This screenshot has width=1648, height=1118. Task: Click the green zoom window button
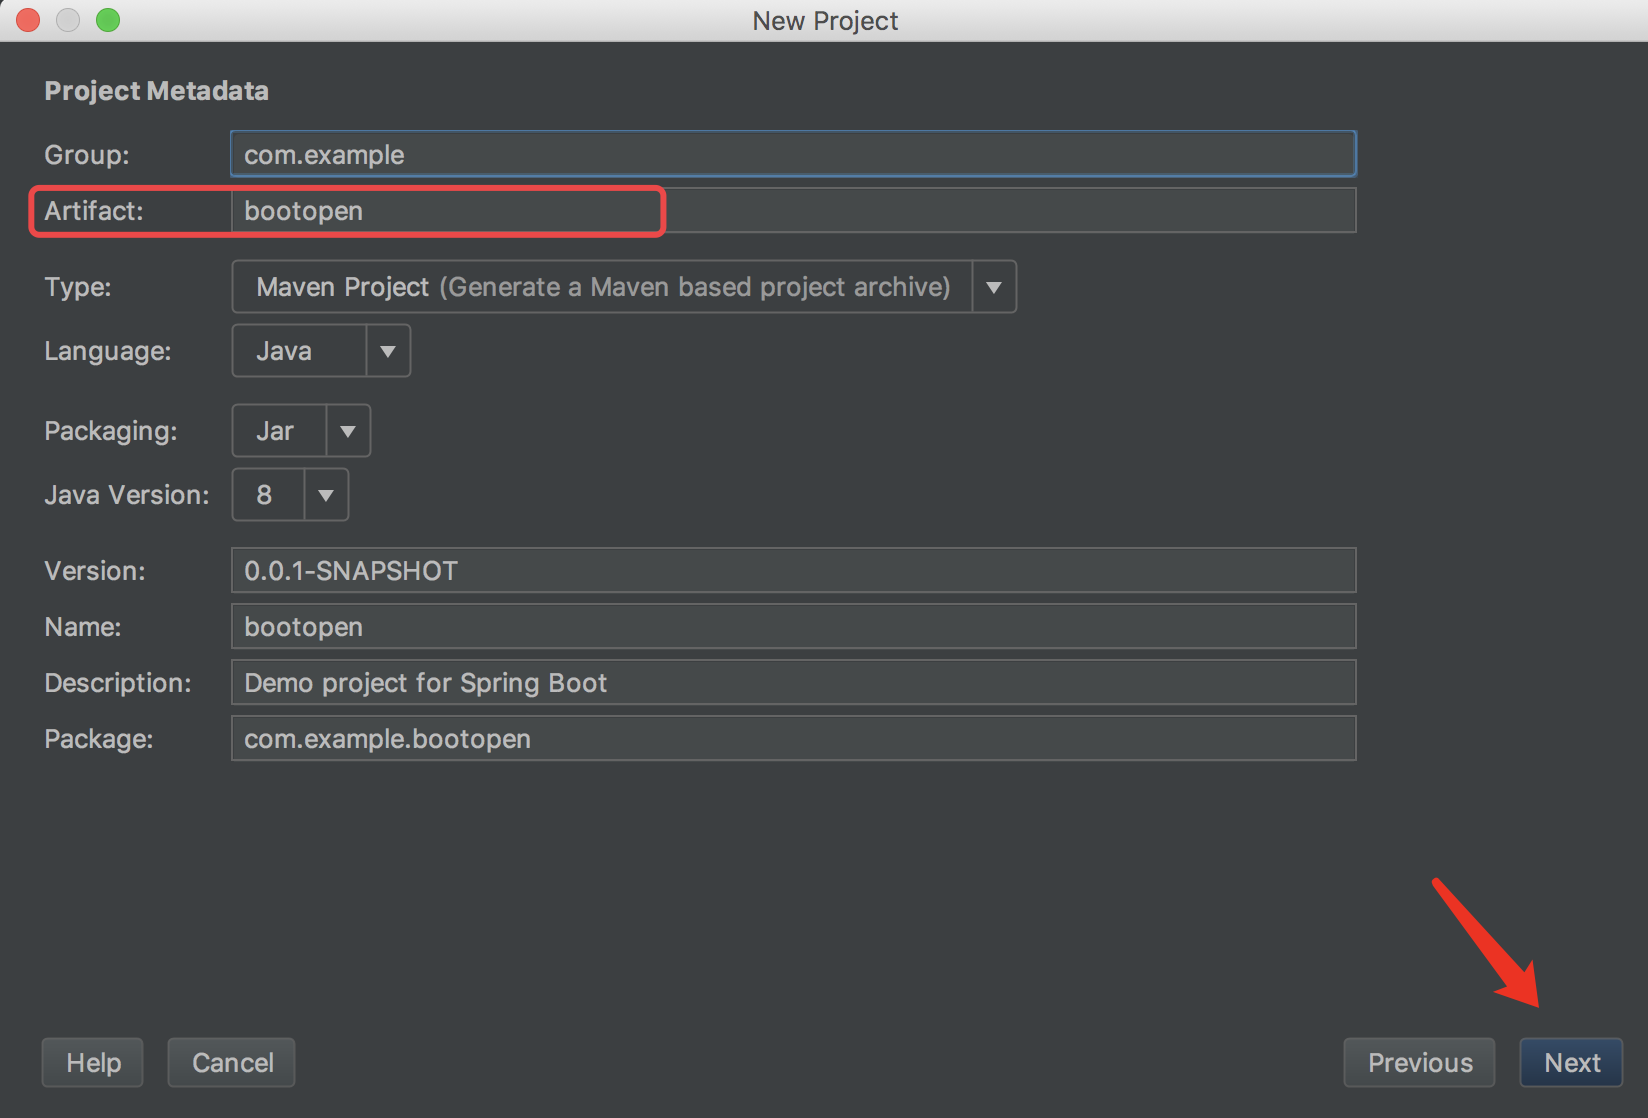point(108,20)
